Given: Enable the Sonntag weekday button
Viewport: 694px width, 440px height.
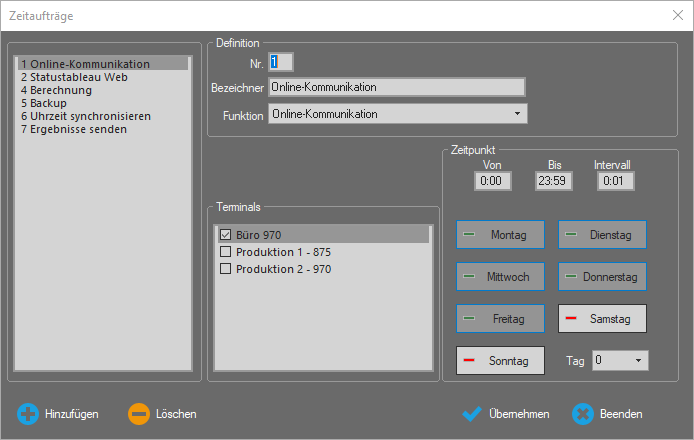Looking at the screenshot, I should pyautogui.click(x=500, y=359).
